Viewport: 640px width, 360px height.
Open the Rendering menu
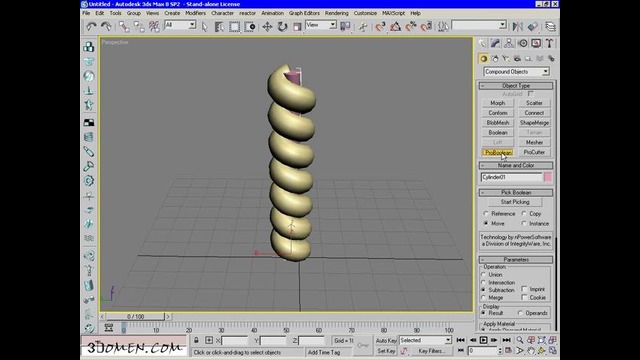[x=337, y=13]
